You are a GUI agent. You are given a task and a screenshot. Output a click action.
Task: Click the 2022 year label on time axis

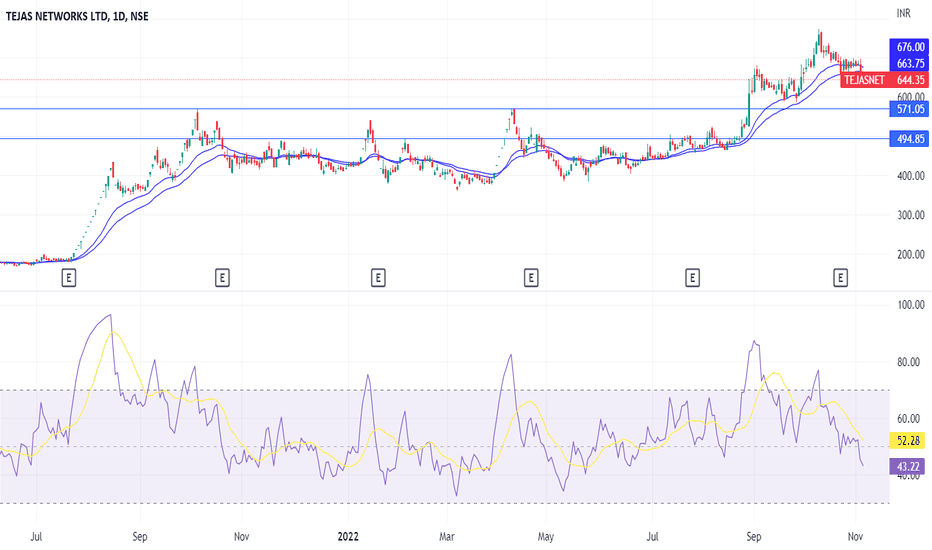[x=348, y=536]
